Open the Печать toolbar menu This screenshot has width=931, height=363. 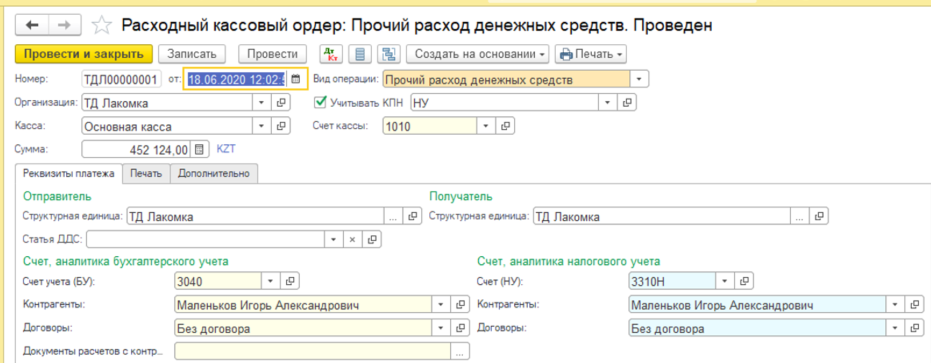(x=591, y=54)
